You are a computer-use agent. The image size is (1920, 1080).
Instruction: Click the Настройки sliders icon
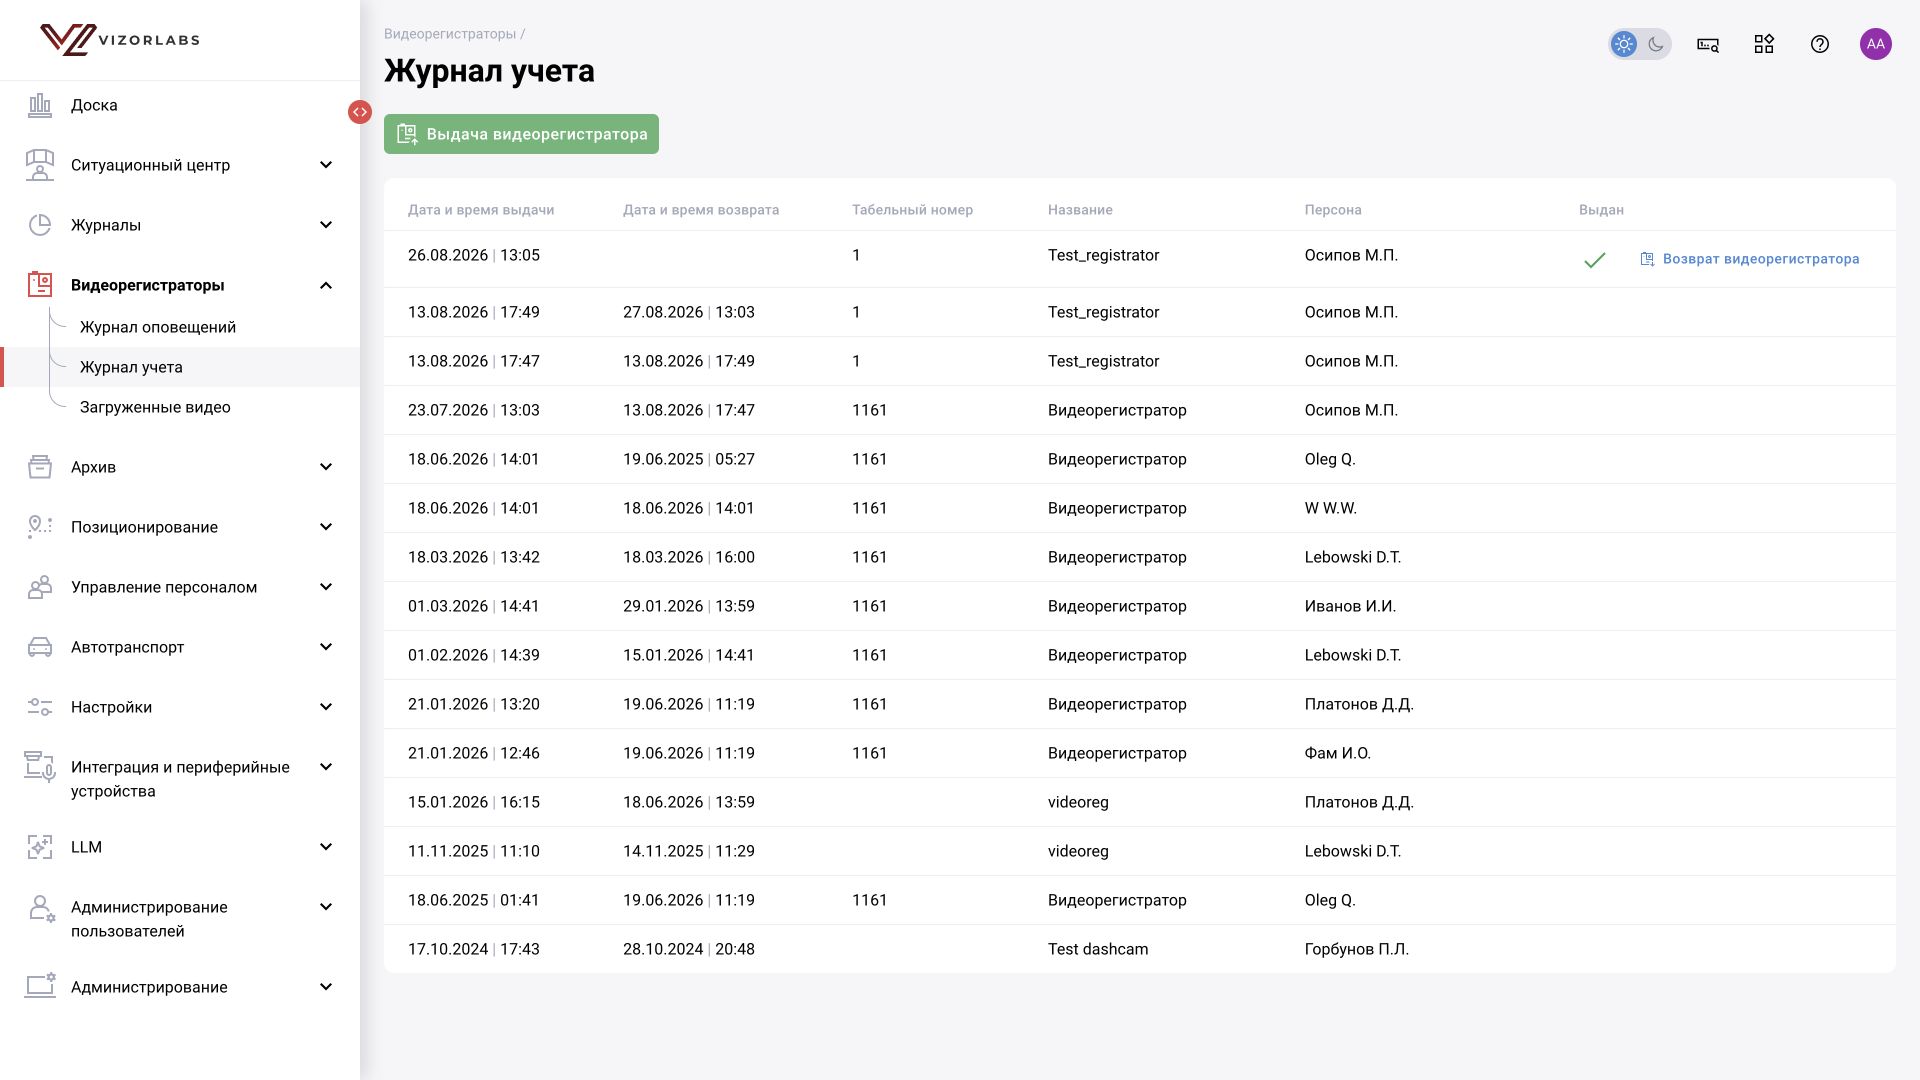pos(40,707)
